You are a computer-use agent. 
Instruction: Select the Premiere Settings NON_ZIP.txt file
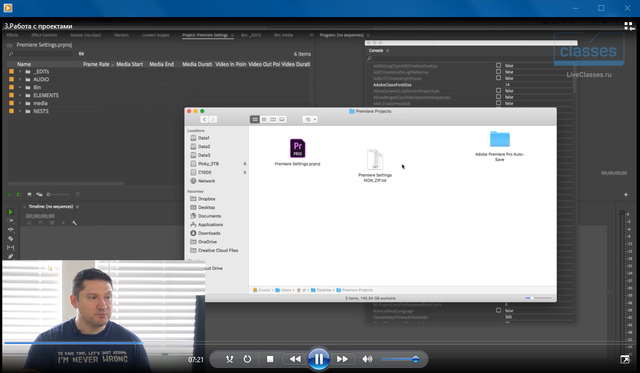375,166
